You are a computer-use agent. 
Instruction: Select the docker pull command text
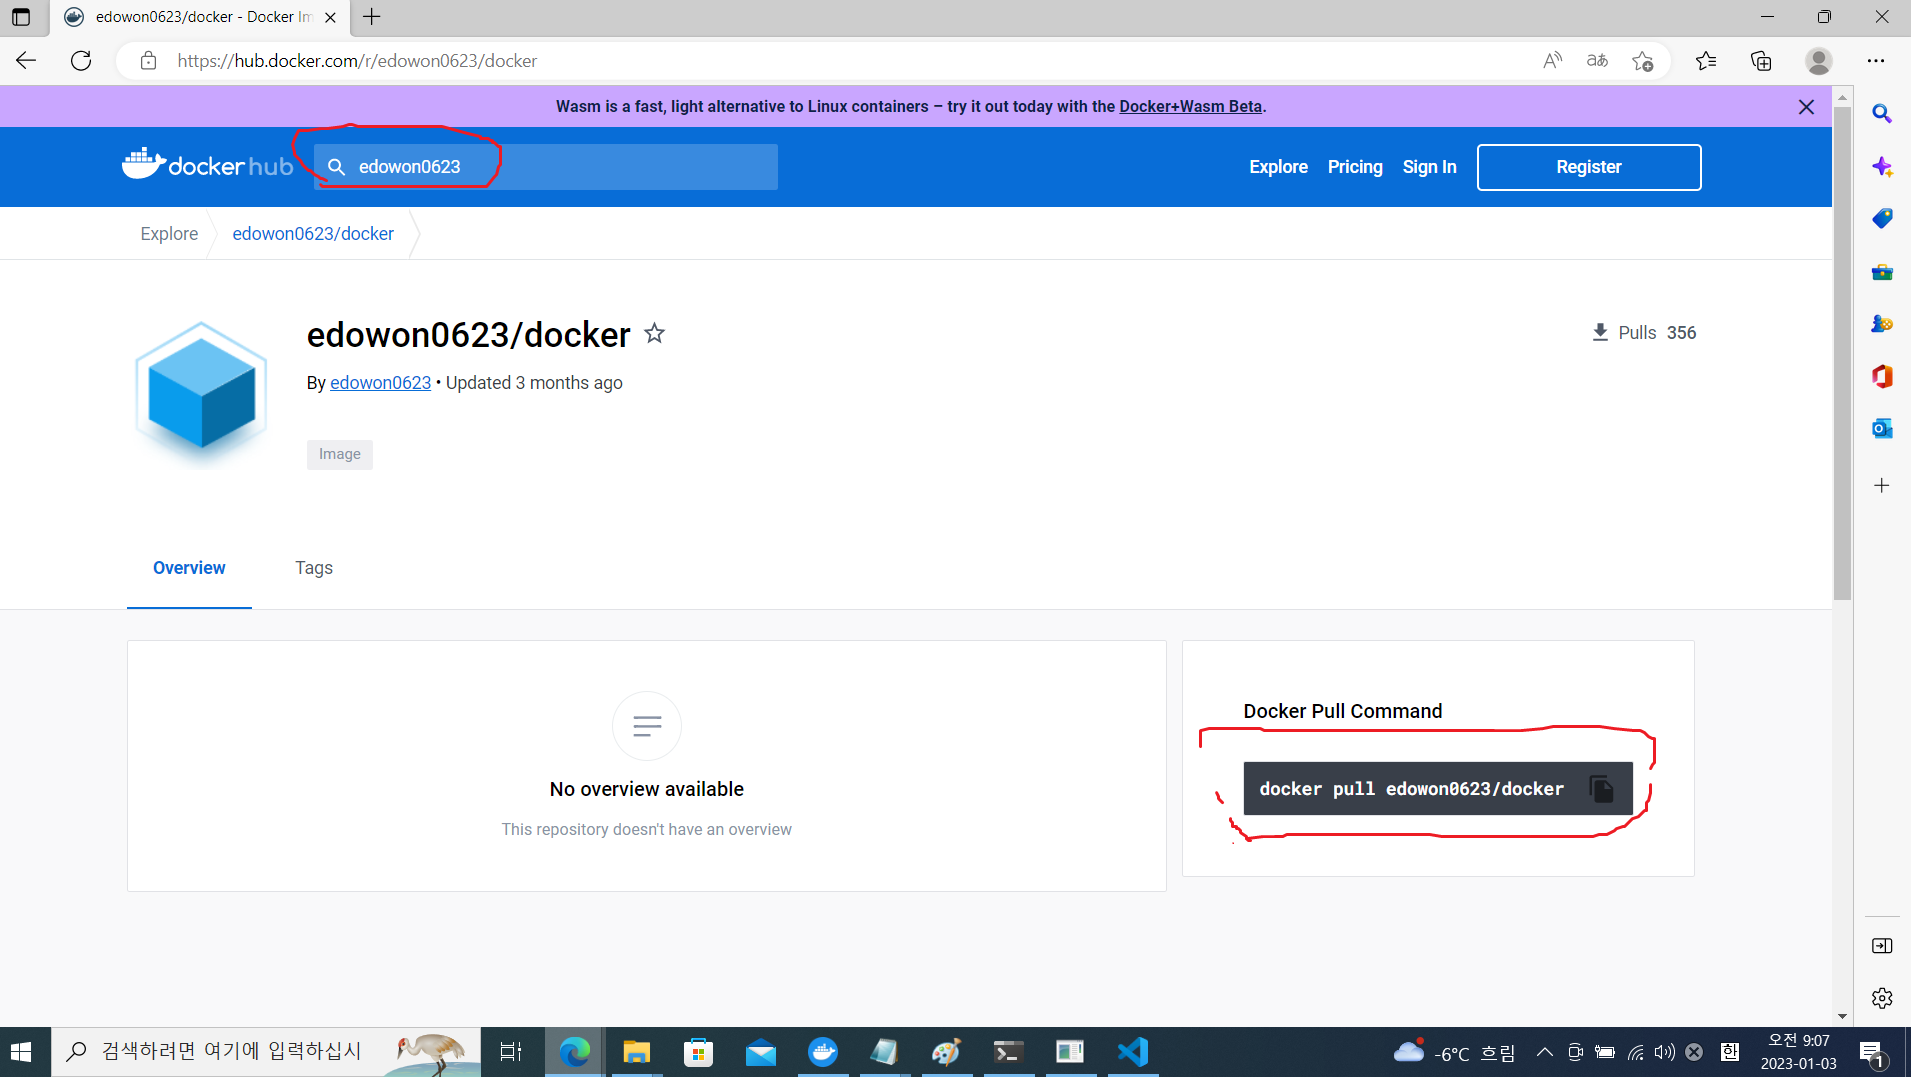(1411, 789)
